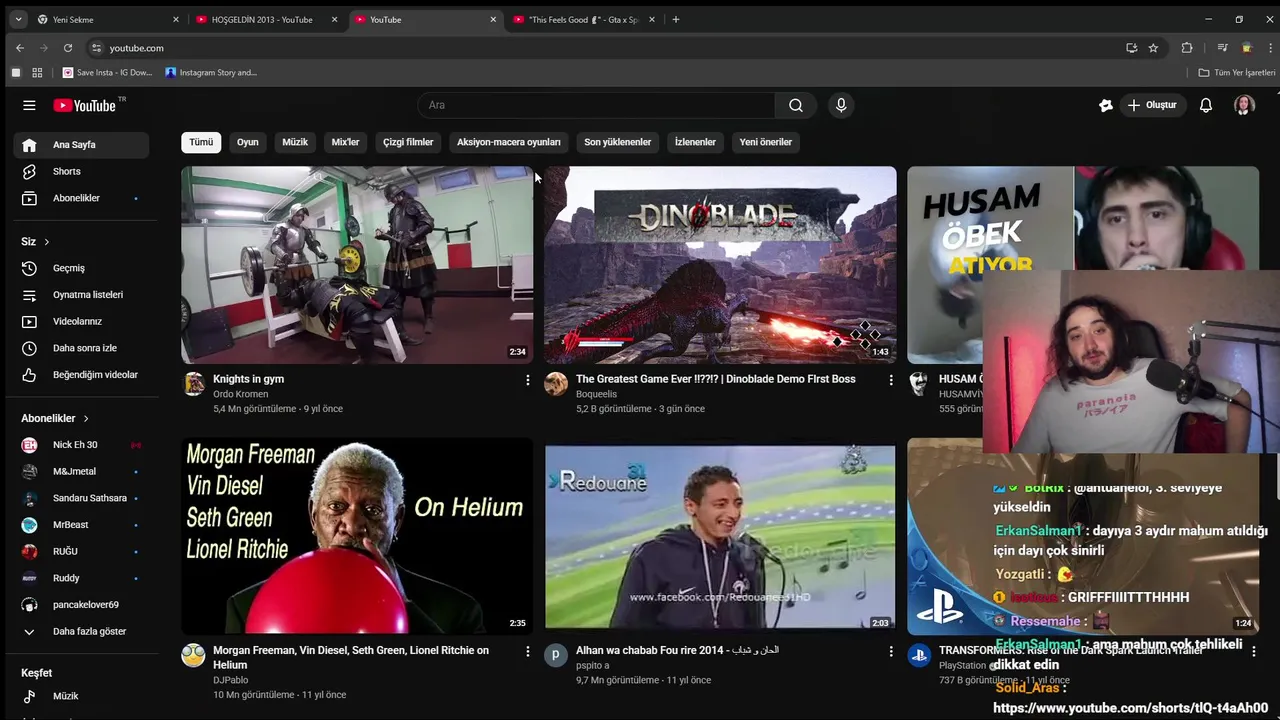Open Oynatma listeleri in sidebar
The width and height of the screenshot is (1280, 720).
pyautogui.click(x=81, y=295)
